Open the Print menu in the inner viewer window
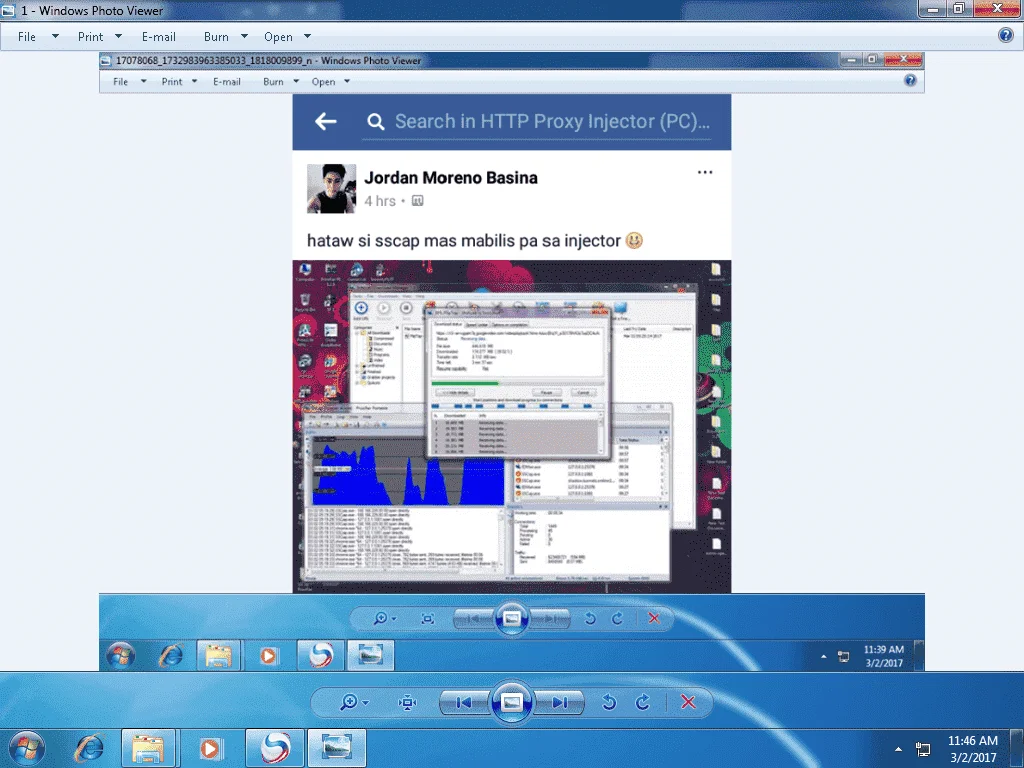1024x768 pixels. click(x=172, y=82)
